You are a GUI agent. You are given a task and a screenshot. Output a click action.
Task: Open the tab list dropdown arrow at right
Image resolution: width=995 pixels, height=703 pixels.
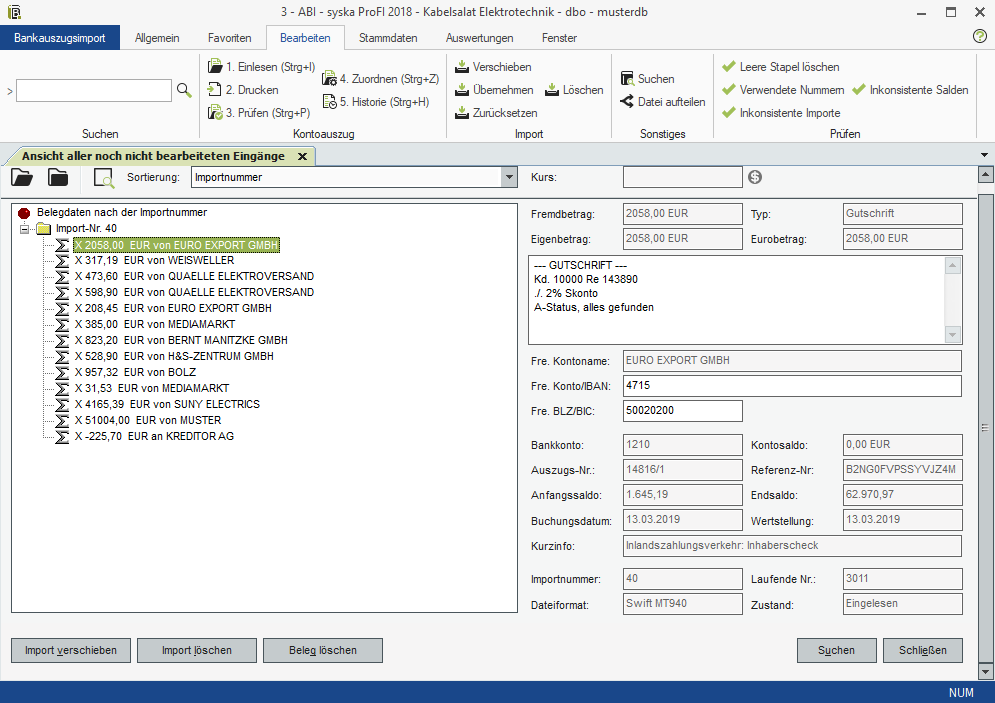[x=984, y=155]
